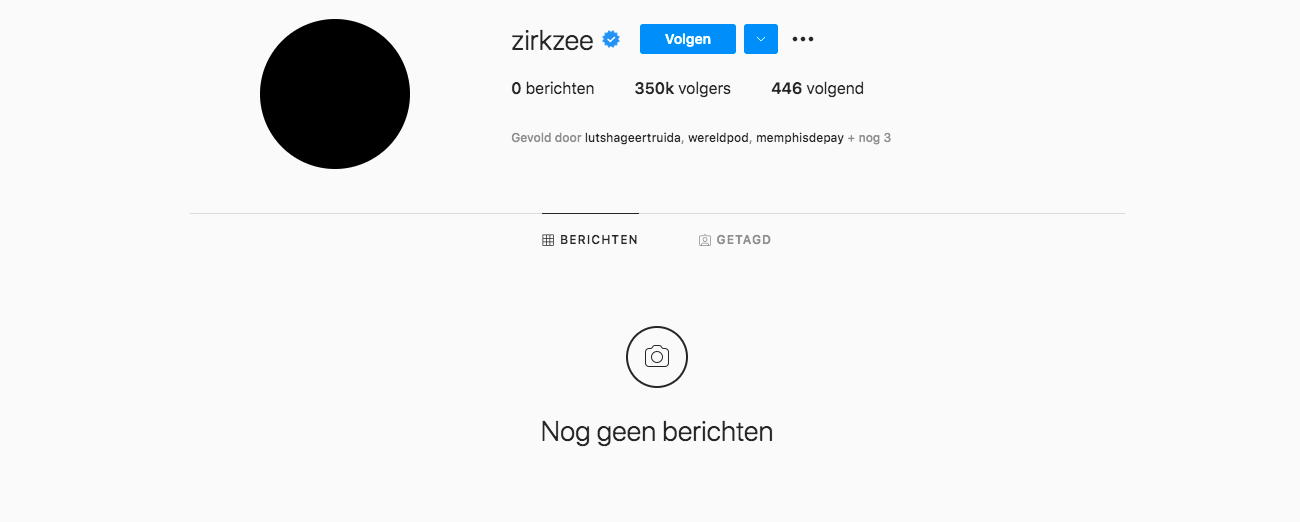Click the grid icon on the Berichten tab
This screenshot has width=1300, height=522.
pyautogui.click(x=548, y=240)
